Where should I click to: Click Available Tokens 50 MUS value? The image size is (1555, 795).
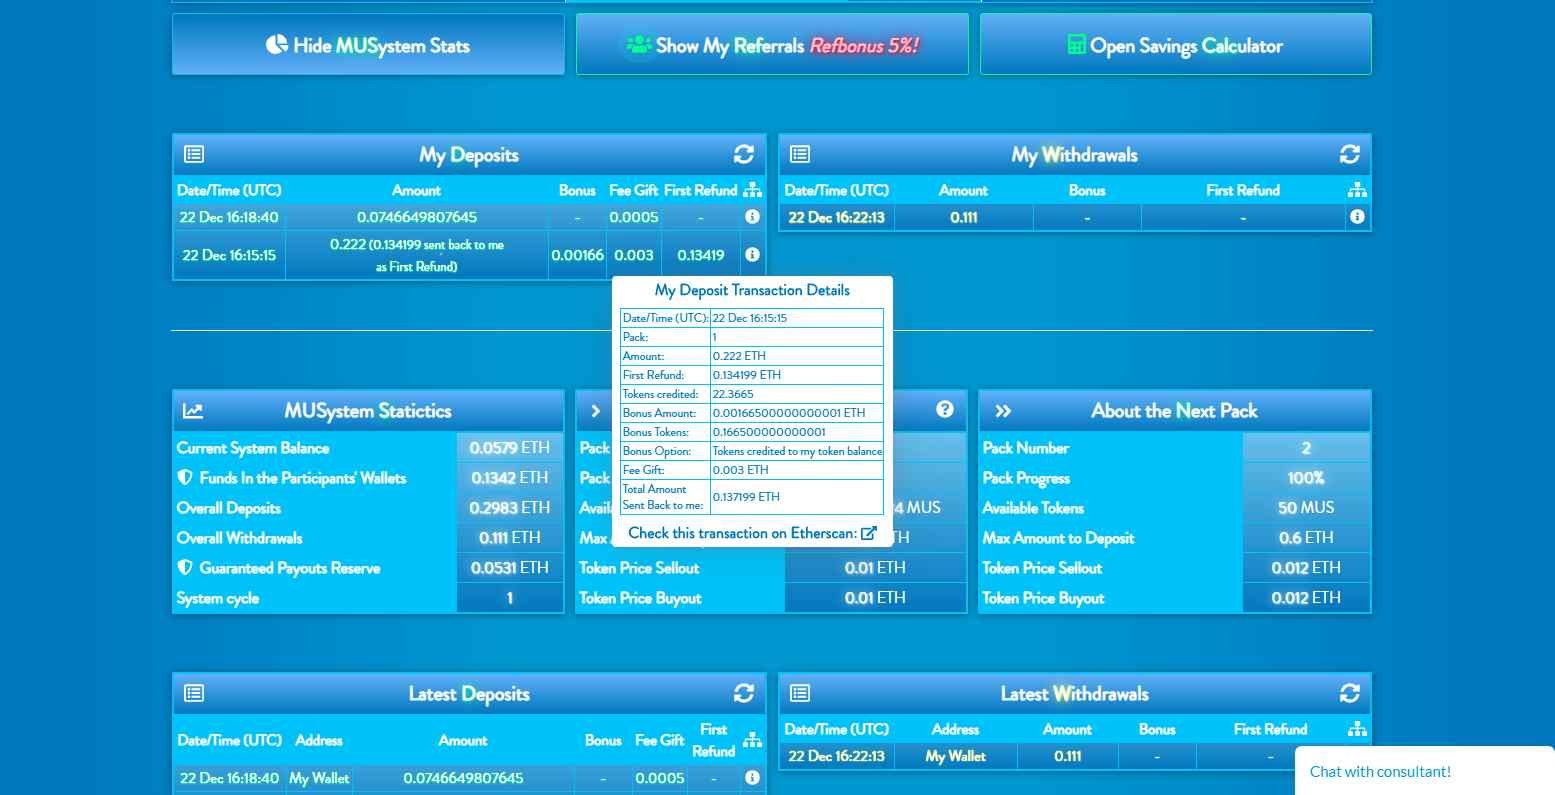click(1306, 508)
